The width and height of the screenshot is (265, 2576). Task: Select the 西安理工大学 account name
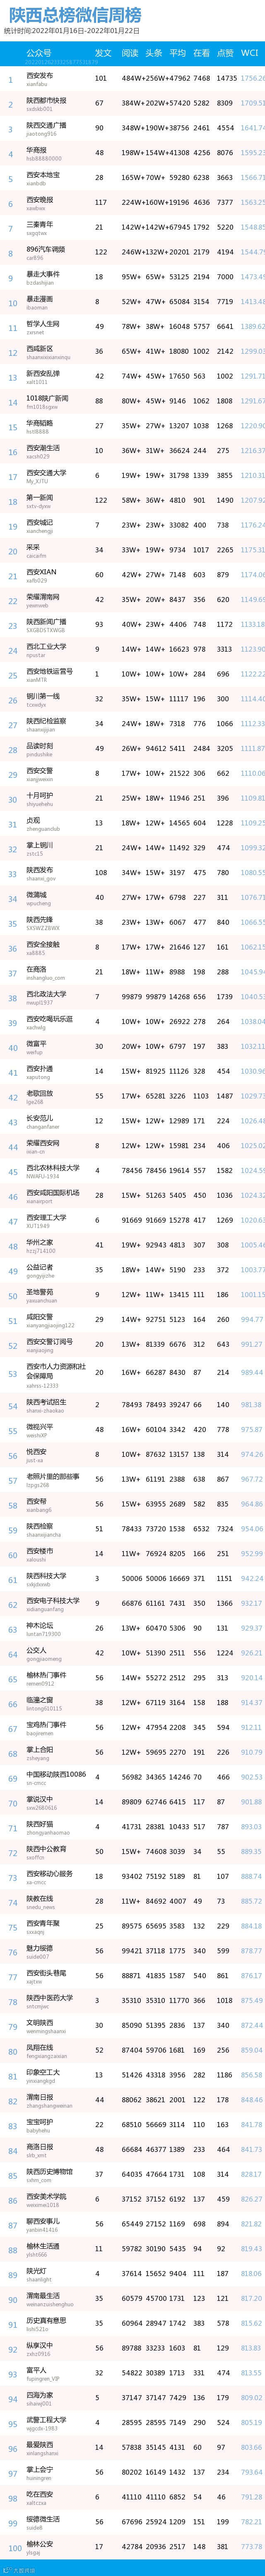pos(46,1217)
